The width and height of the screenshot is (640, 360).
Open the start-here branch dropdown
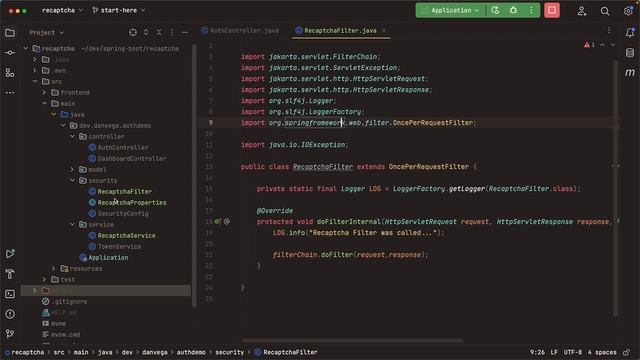pyautogui.click(x=119, y=10)
